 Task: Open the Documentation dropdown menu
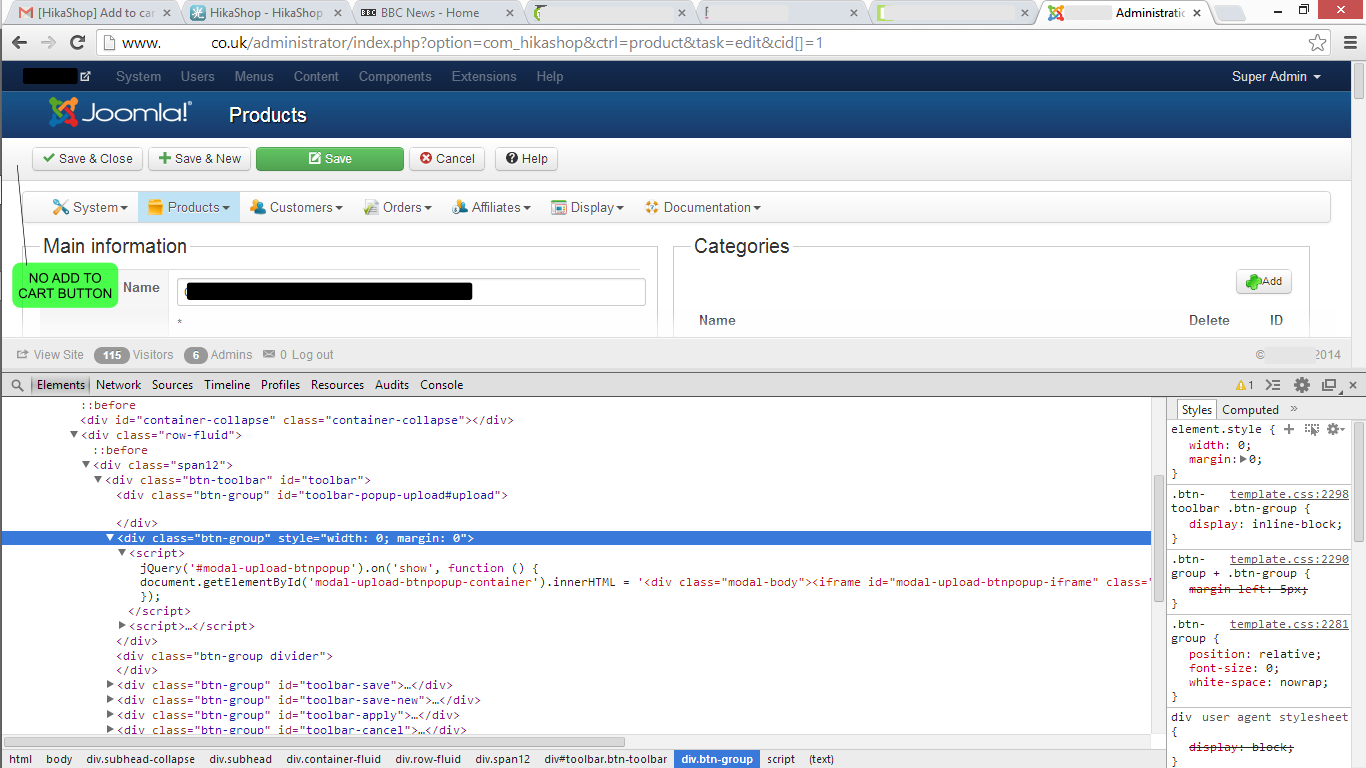coord(703,207)
